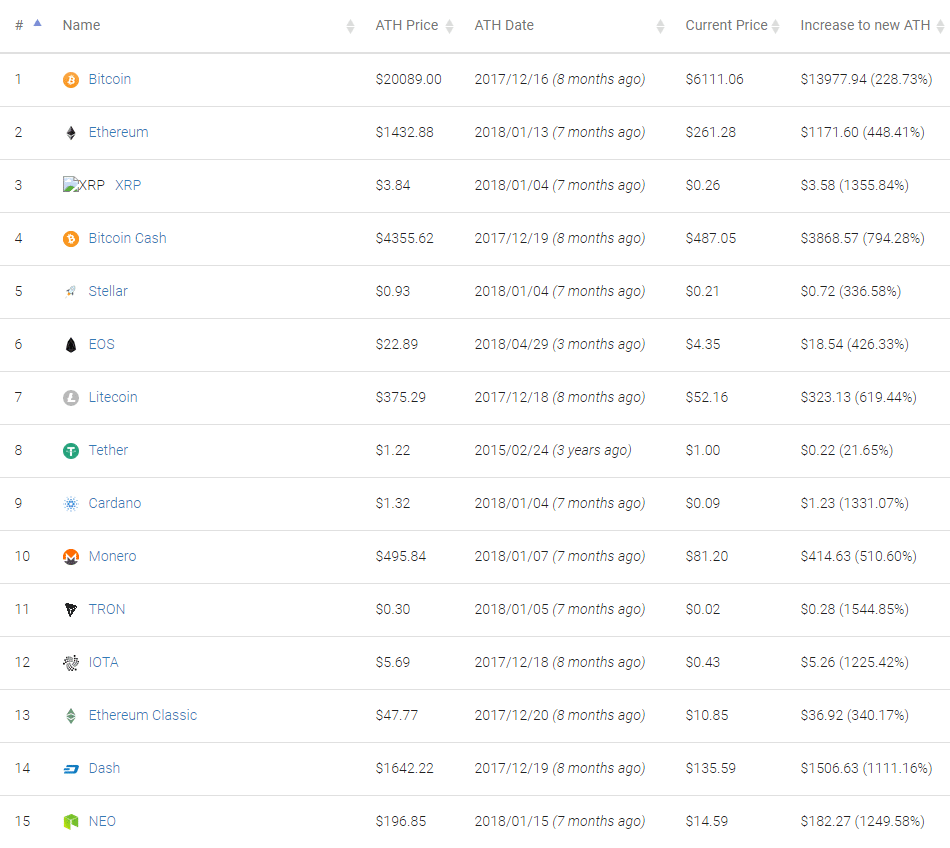Select Bitcoin ATH price $20089.00

point(408,79)
